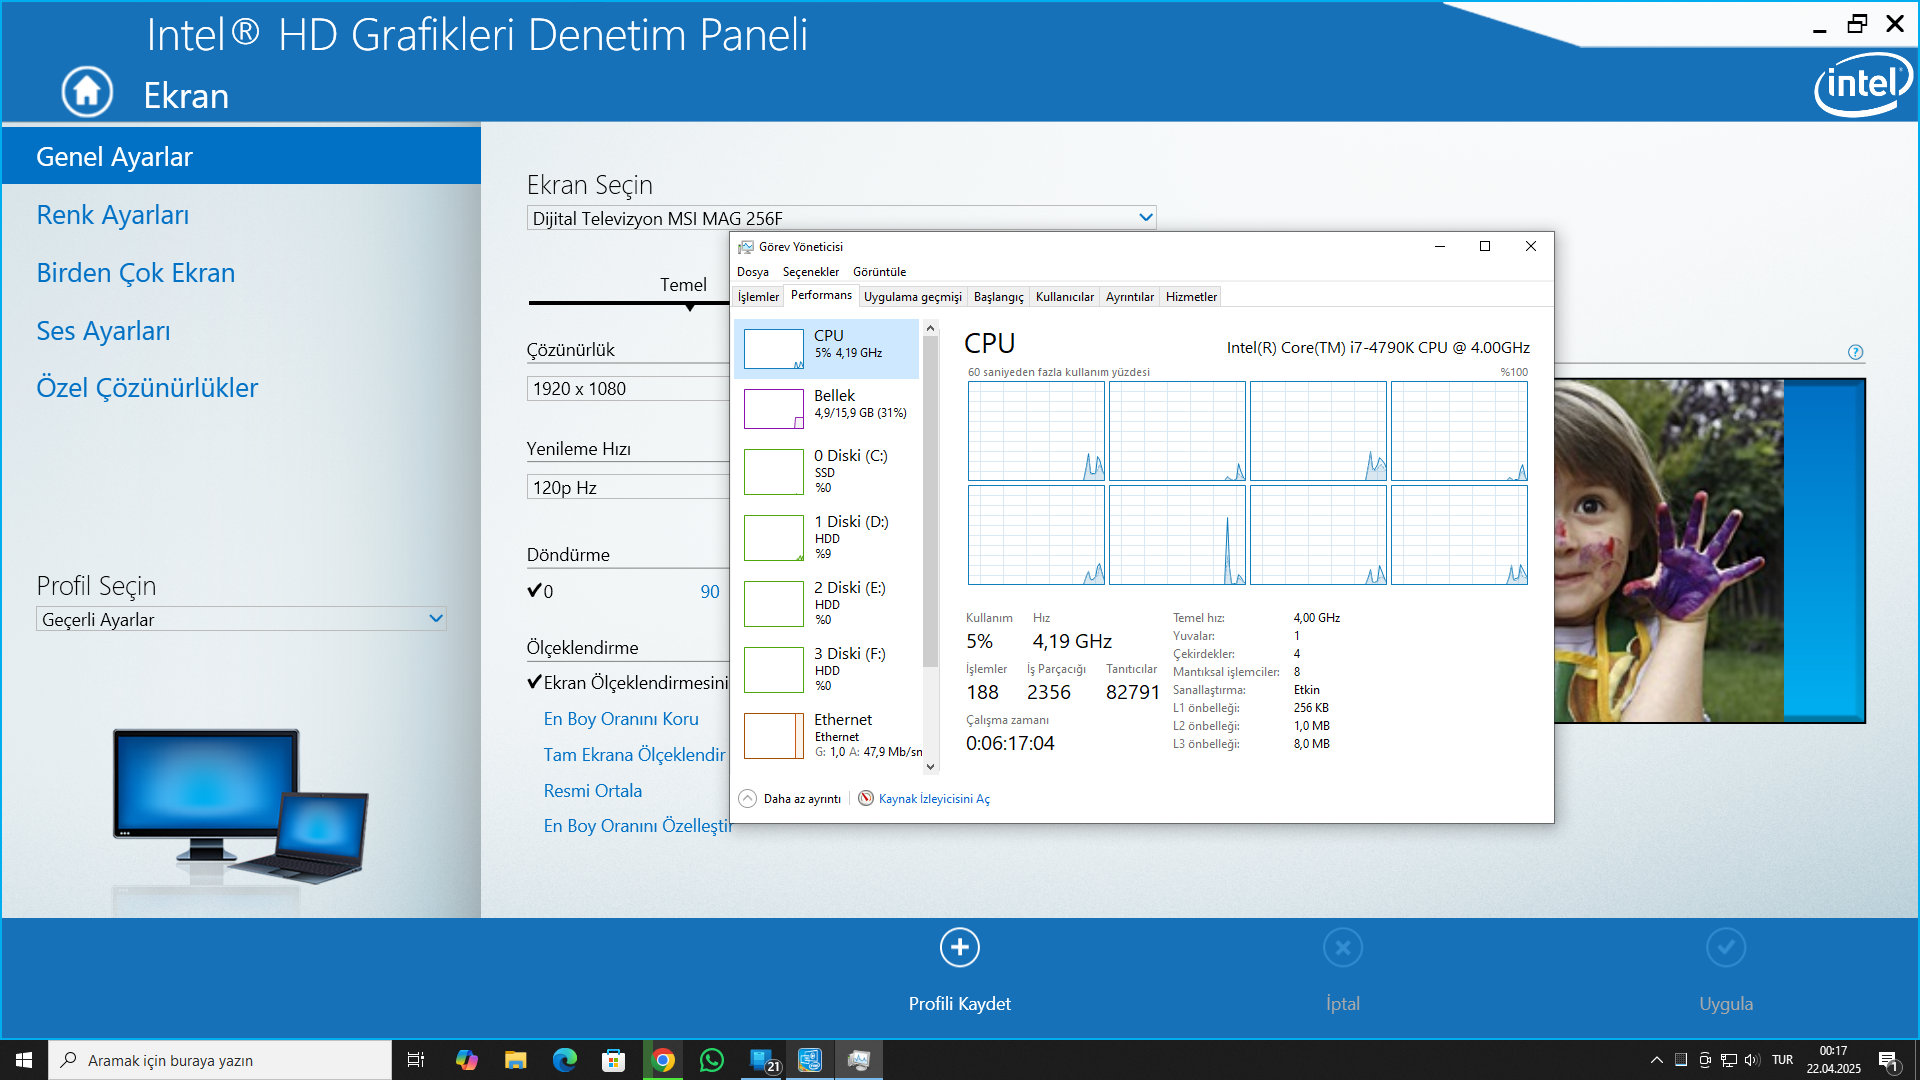Open Task View in the taskbar
Screen dimensions: 1920x1080
(416, 1060)
